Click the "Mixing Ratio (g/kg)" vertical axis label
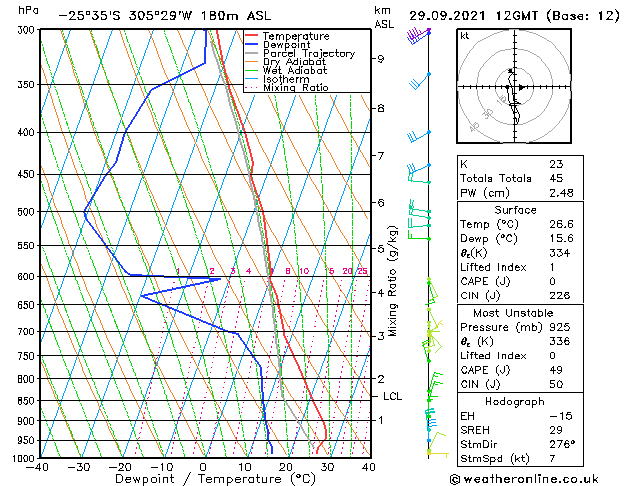The image size is (629, 486). point(392,281)
